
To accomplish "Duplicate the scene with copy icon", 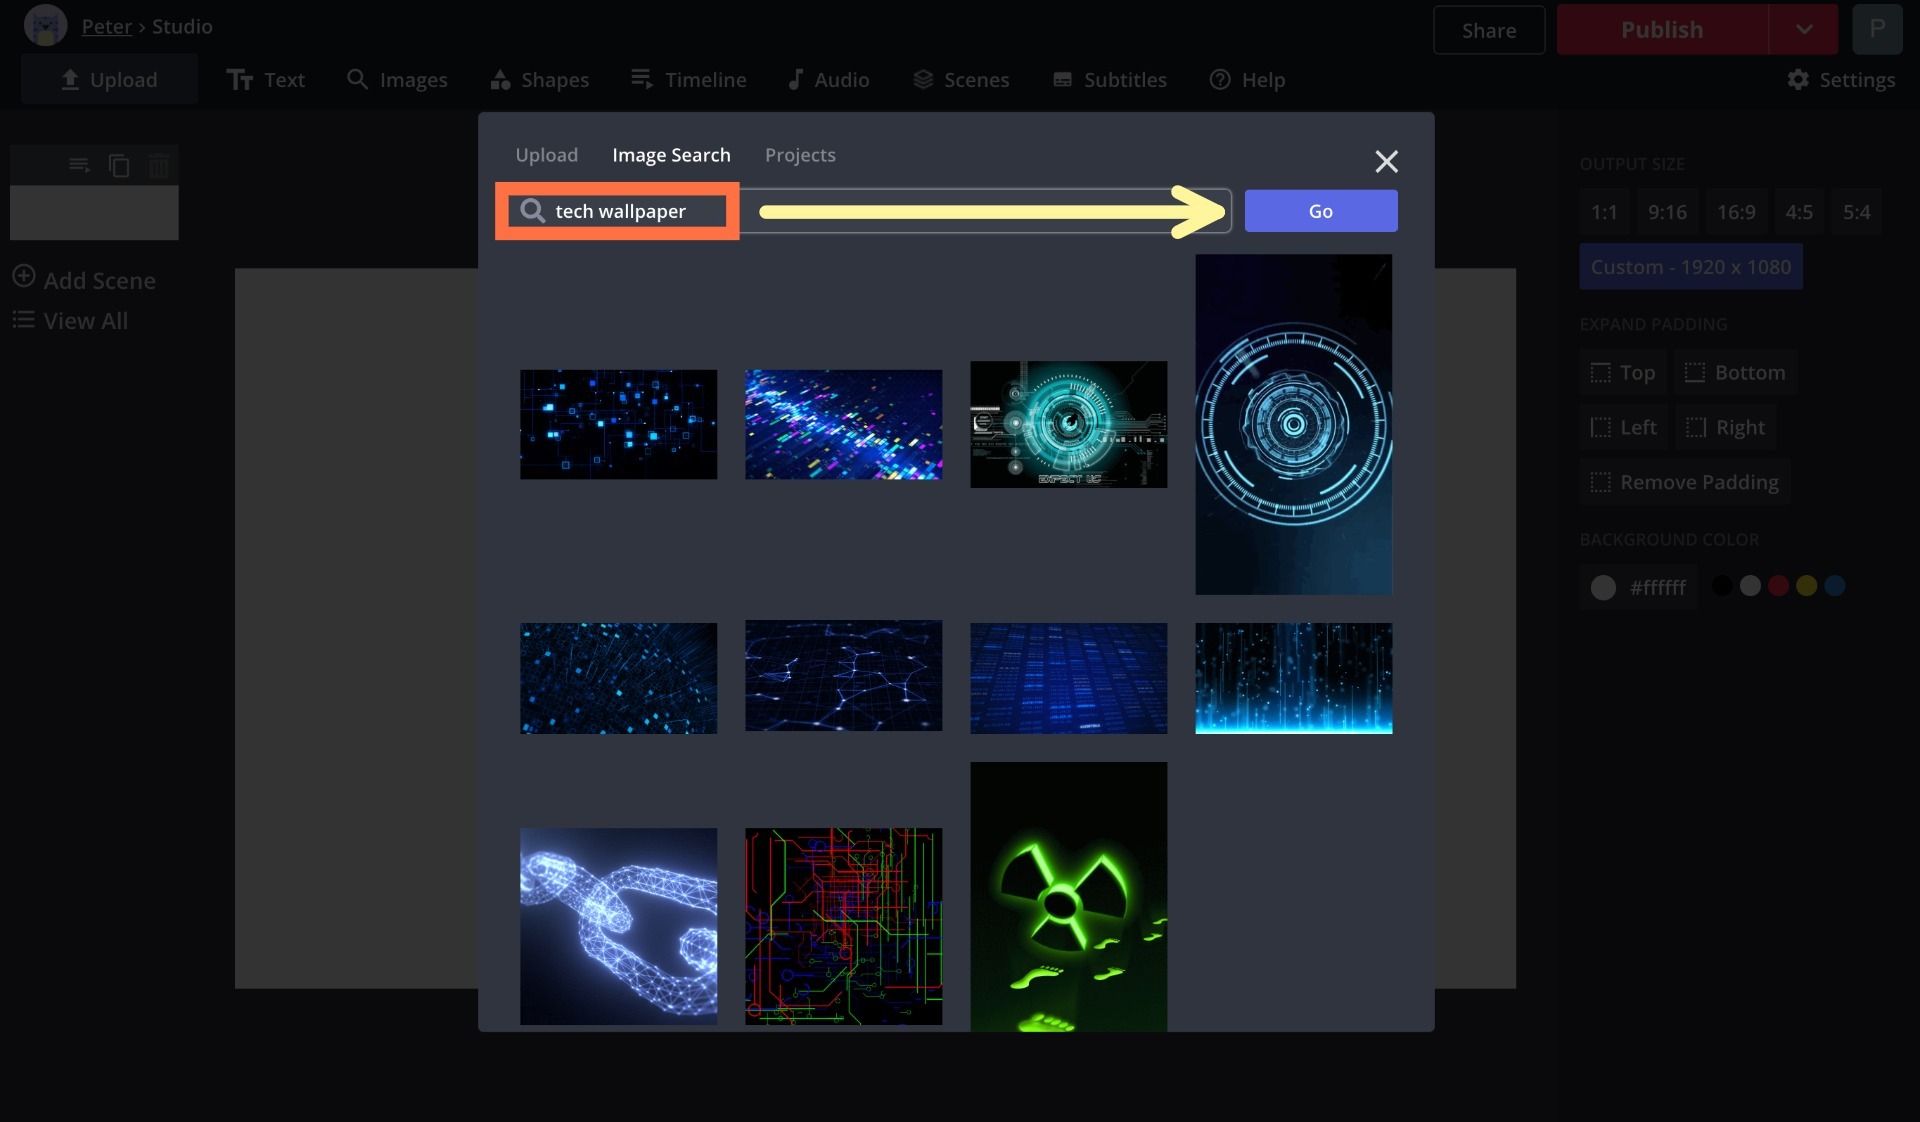I will coord(119,165).
